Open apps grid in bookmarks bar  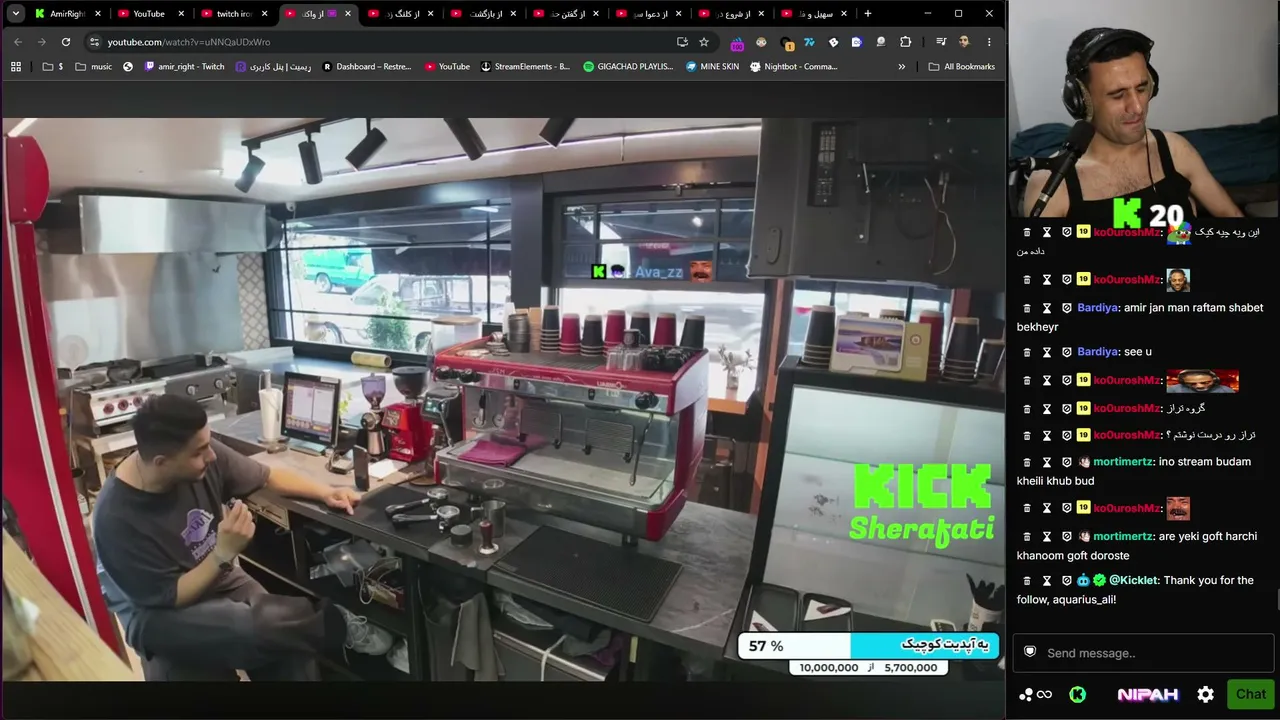16,67
